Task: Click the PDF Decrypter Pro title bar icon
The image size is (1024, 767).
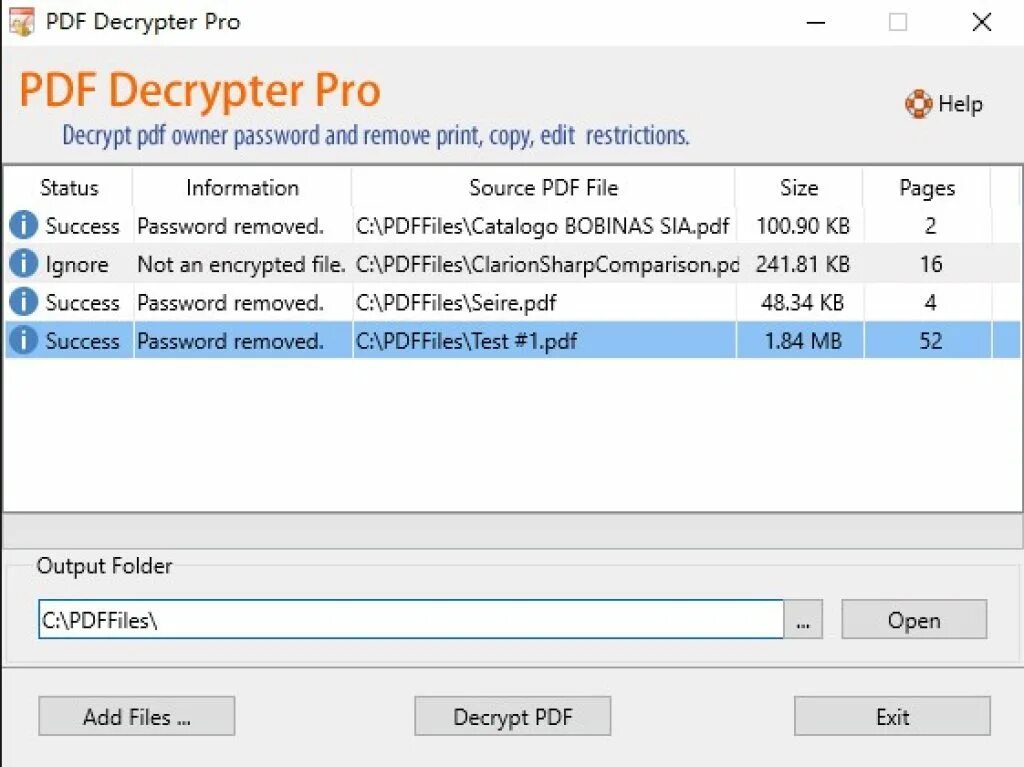Action: point(21,21)
